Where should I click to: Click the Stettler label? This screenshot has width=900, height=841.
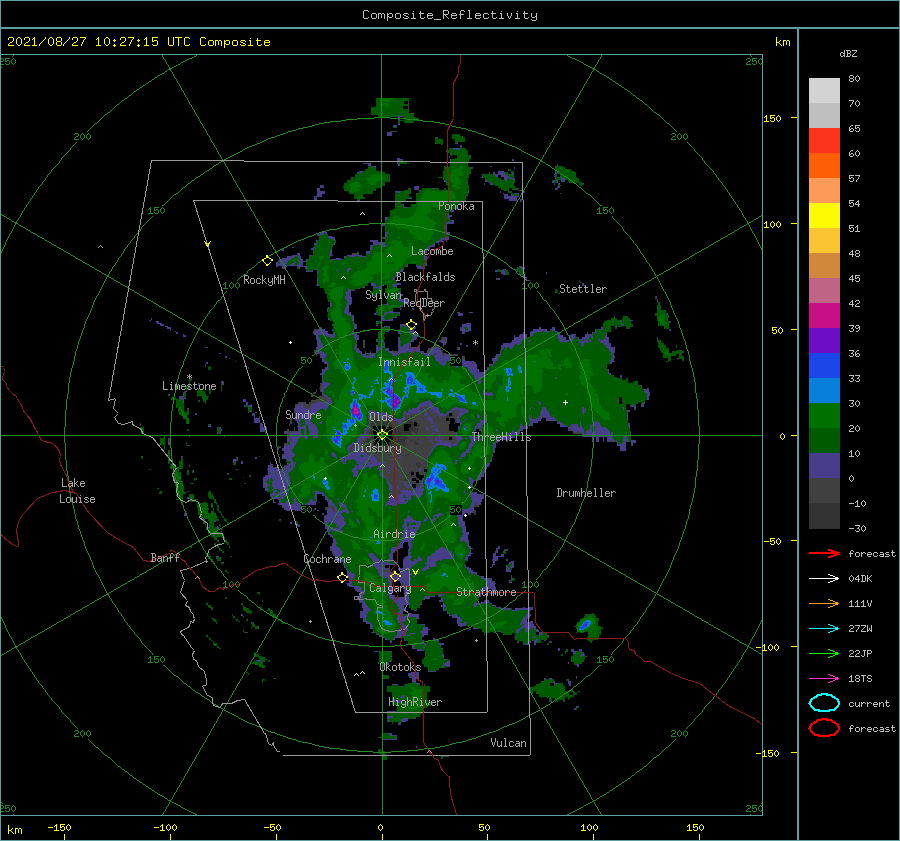[x=583, y=289]
